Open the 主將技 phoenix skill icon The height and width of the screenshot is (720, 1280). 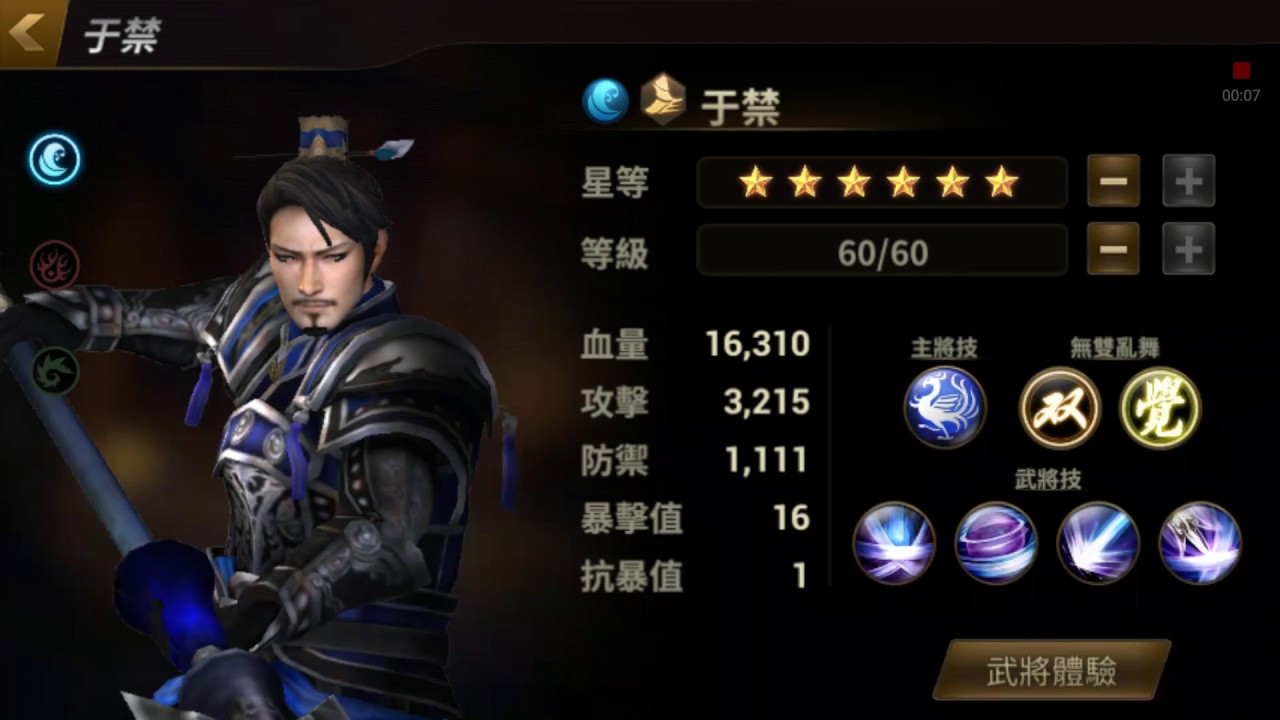945,407
